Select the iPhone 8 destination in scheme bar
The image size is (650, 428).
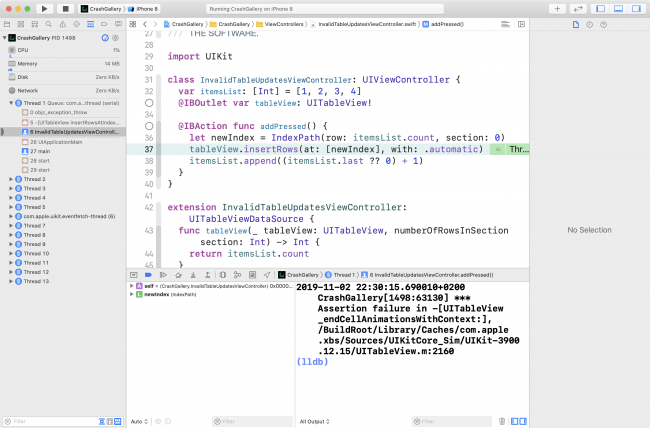click(x=142, y=8)
